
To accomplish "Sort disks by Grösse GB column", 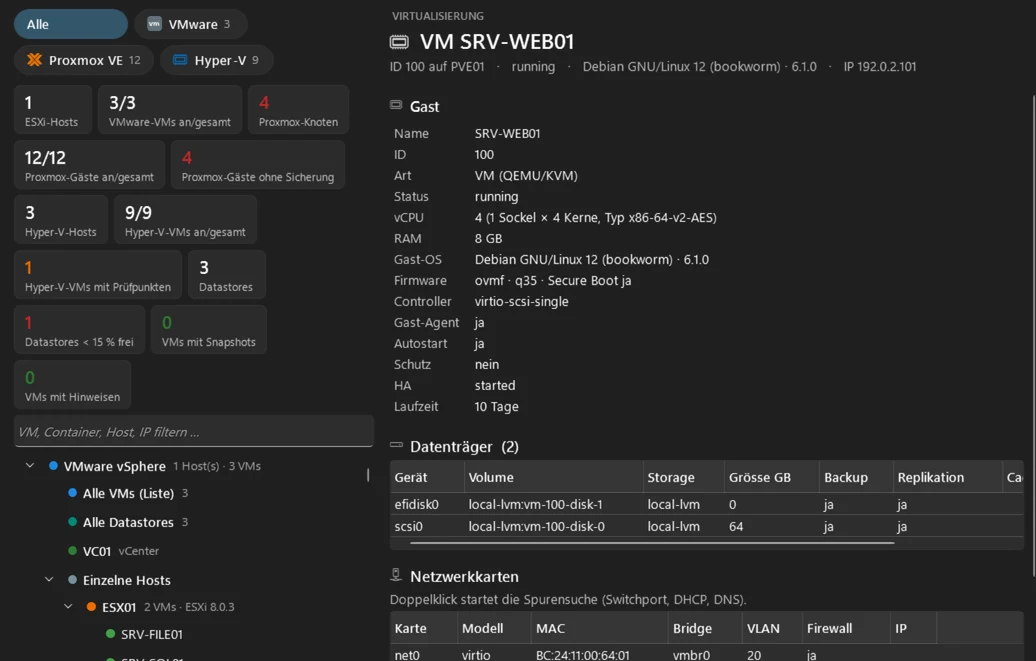I will [772, 477].
